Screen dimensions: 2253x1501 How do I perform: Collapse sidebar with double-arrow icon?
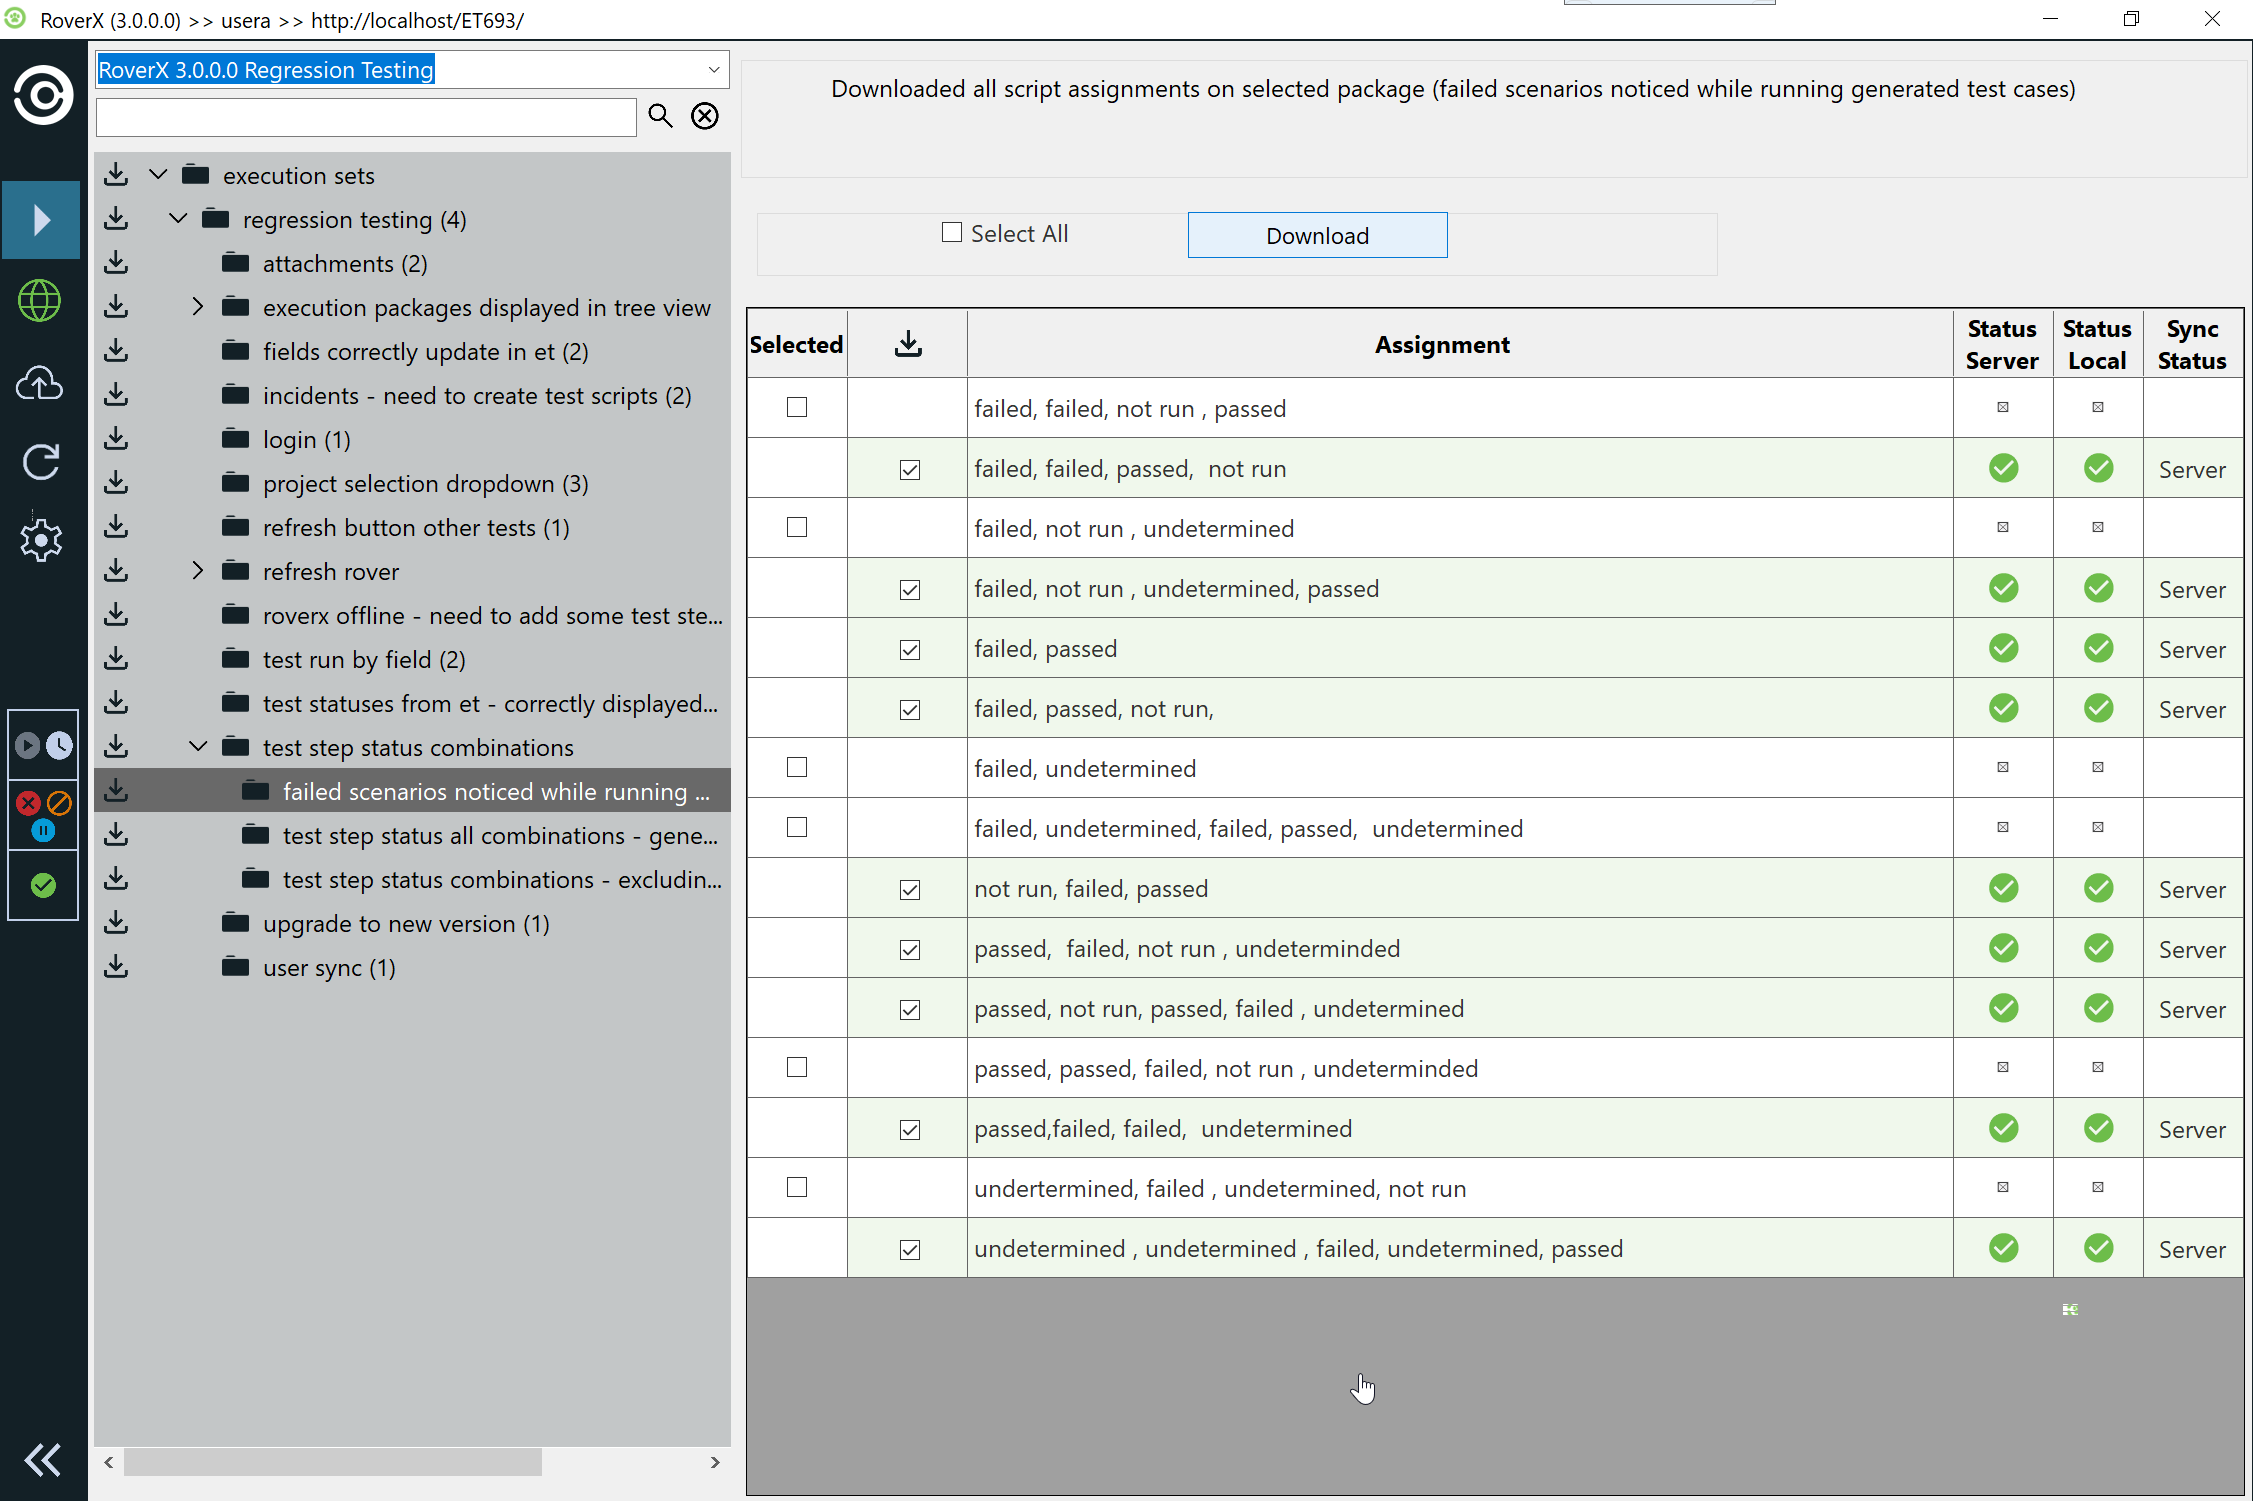tap(42, 1460)
